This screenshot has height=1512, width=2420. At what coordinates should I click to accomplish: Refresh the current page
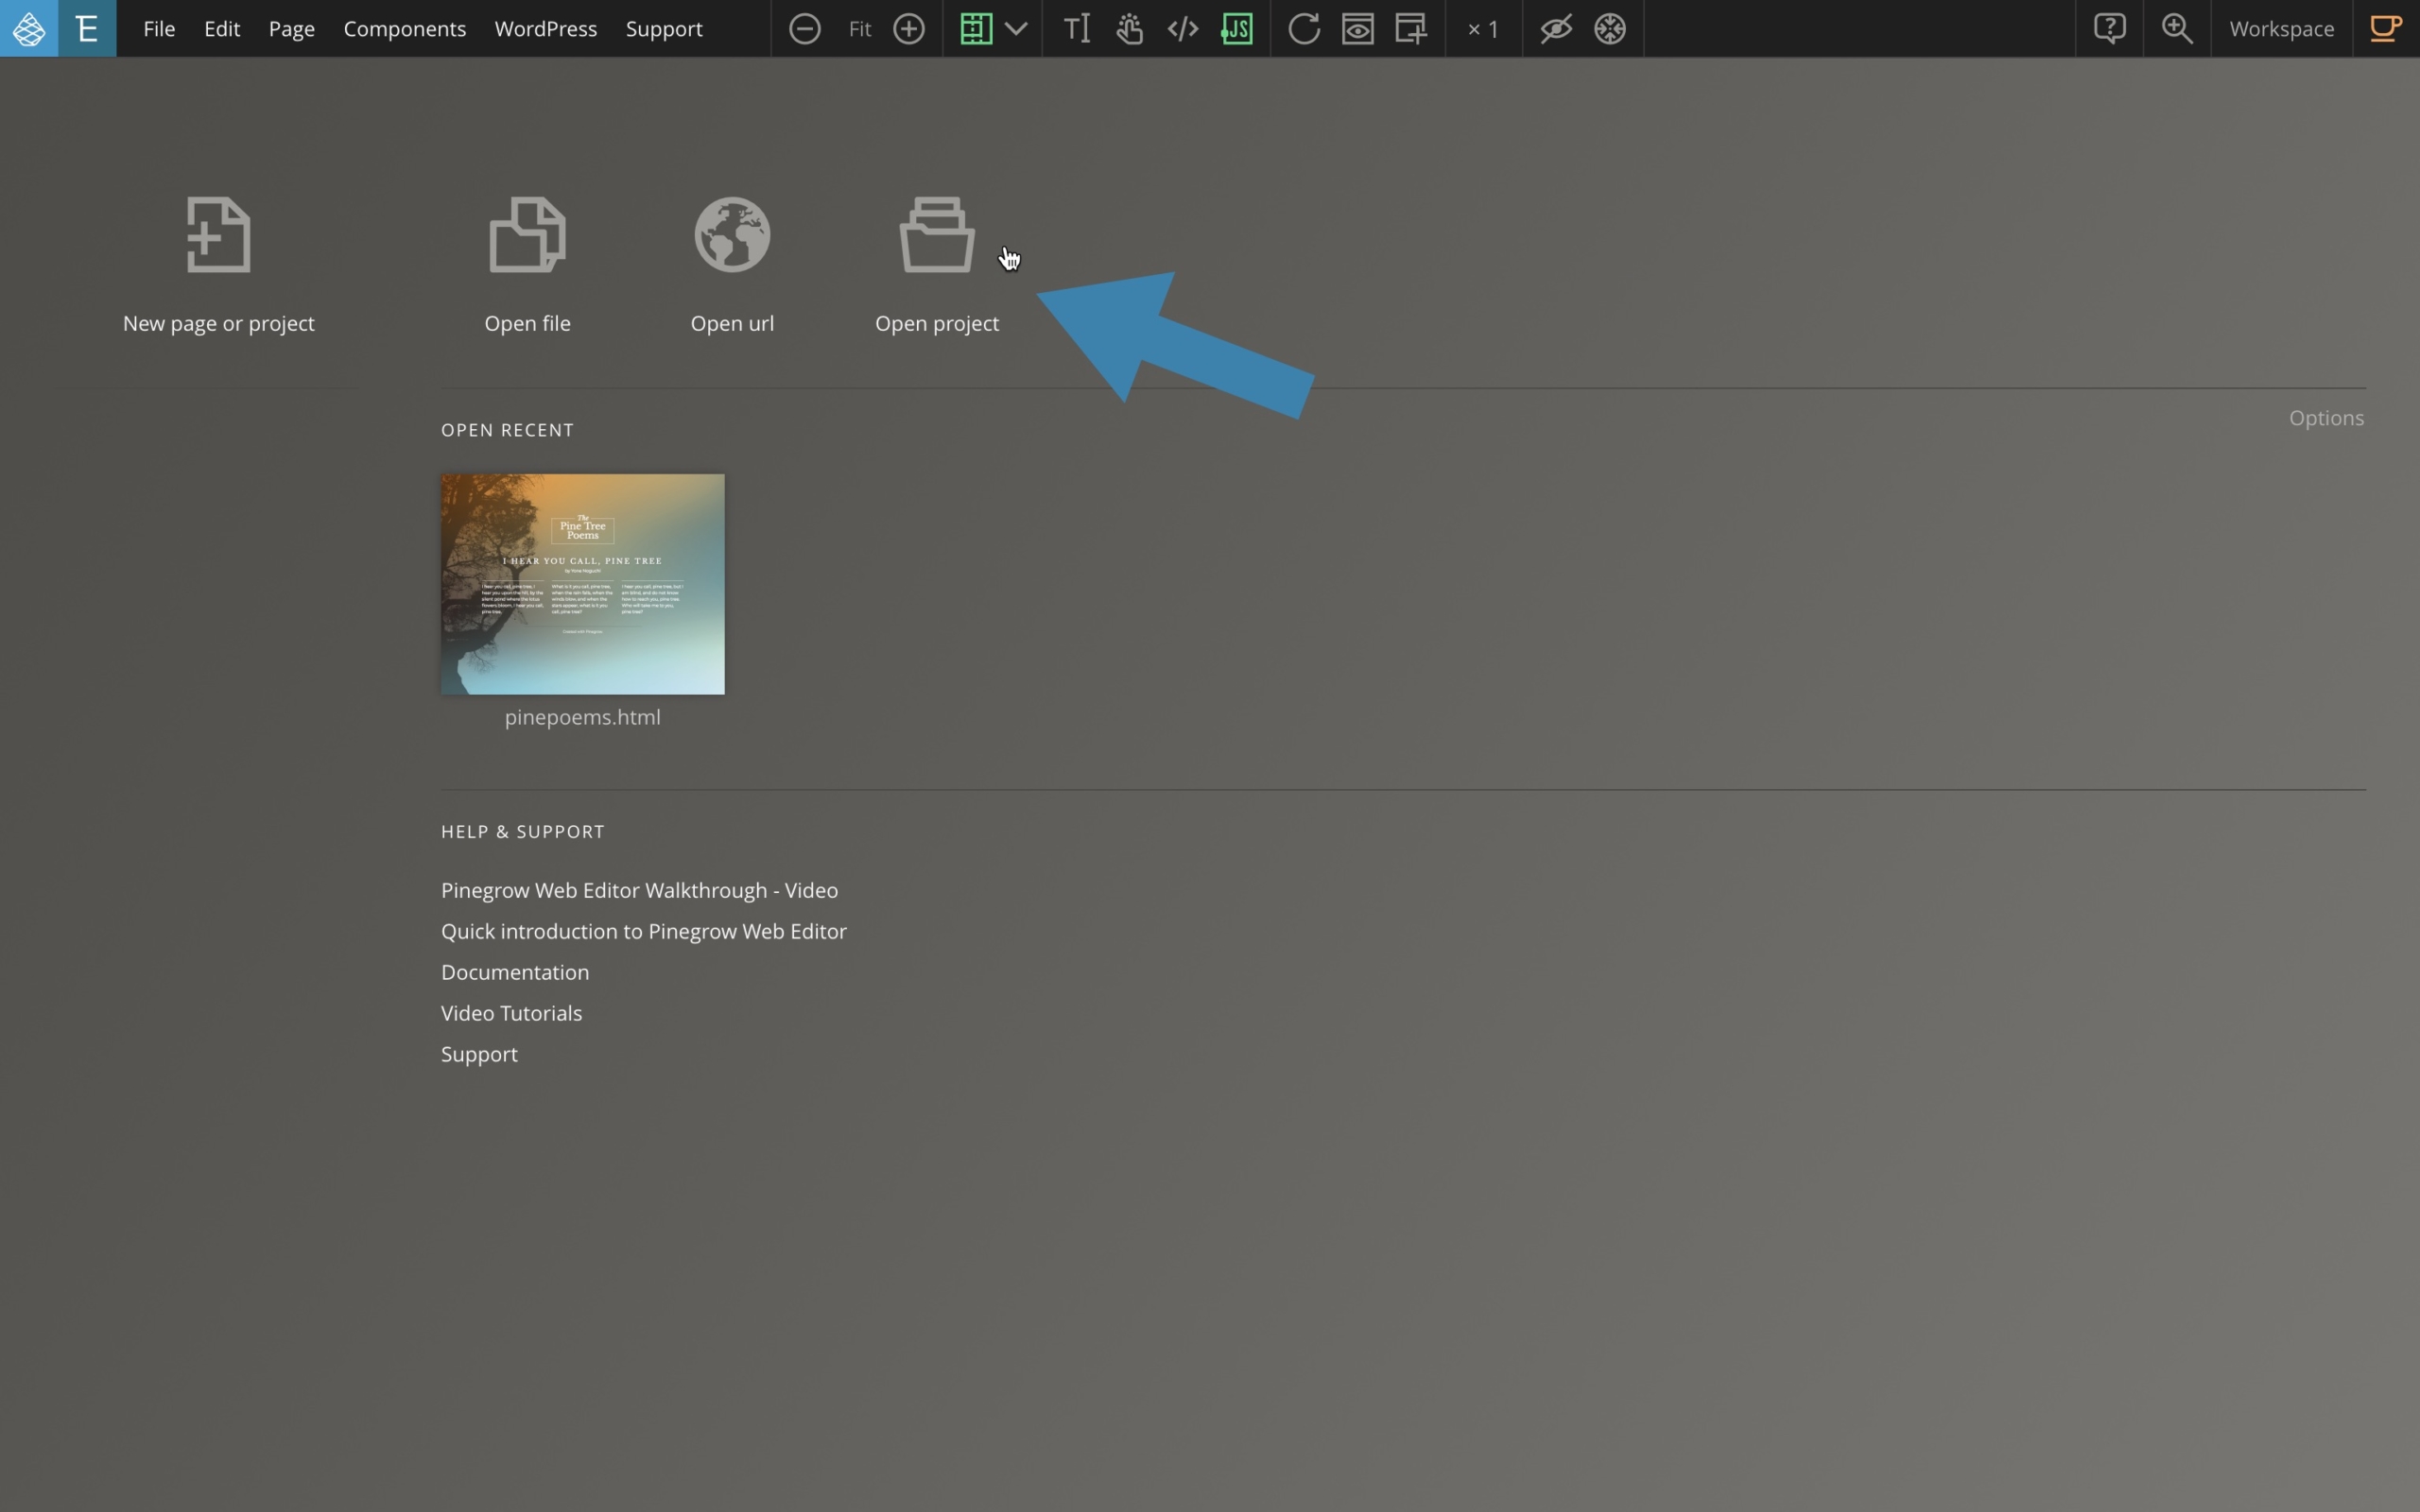1303,28
